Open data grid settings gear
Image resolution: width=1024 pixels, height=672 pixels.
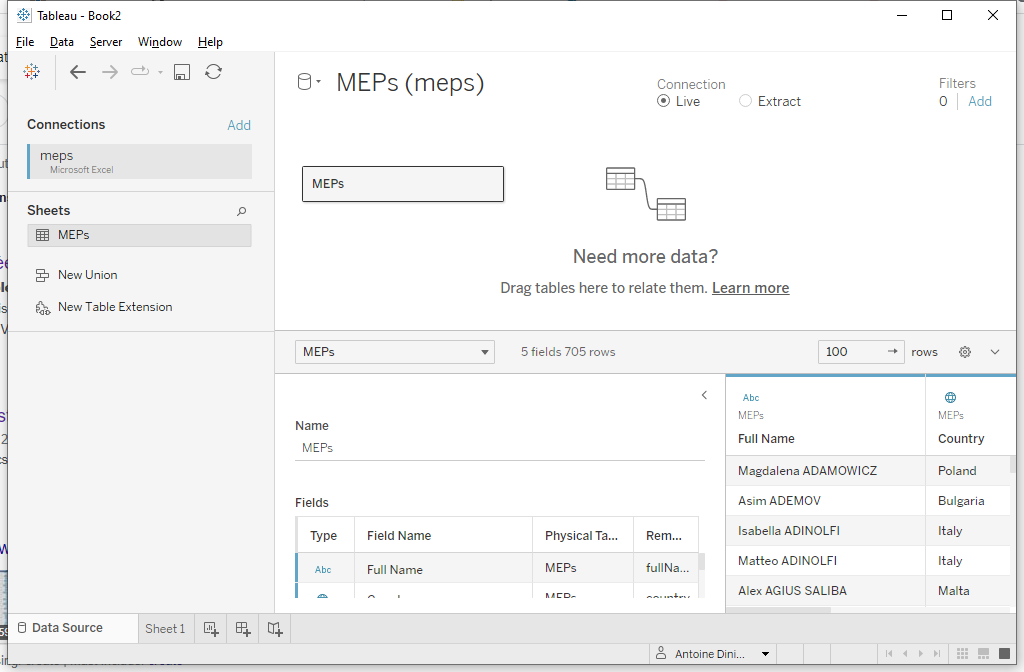965,352
